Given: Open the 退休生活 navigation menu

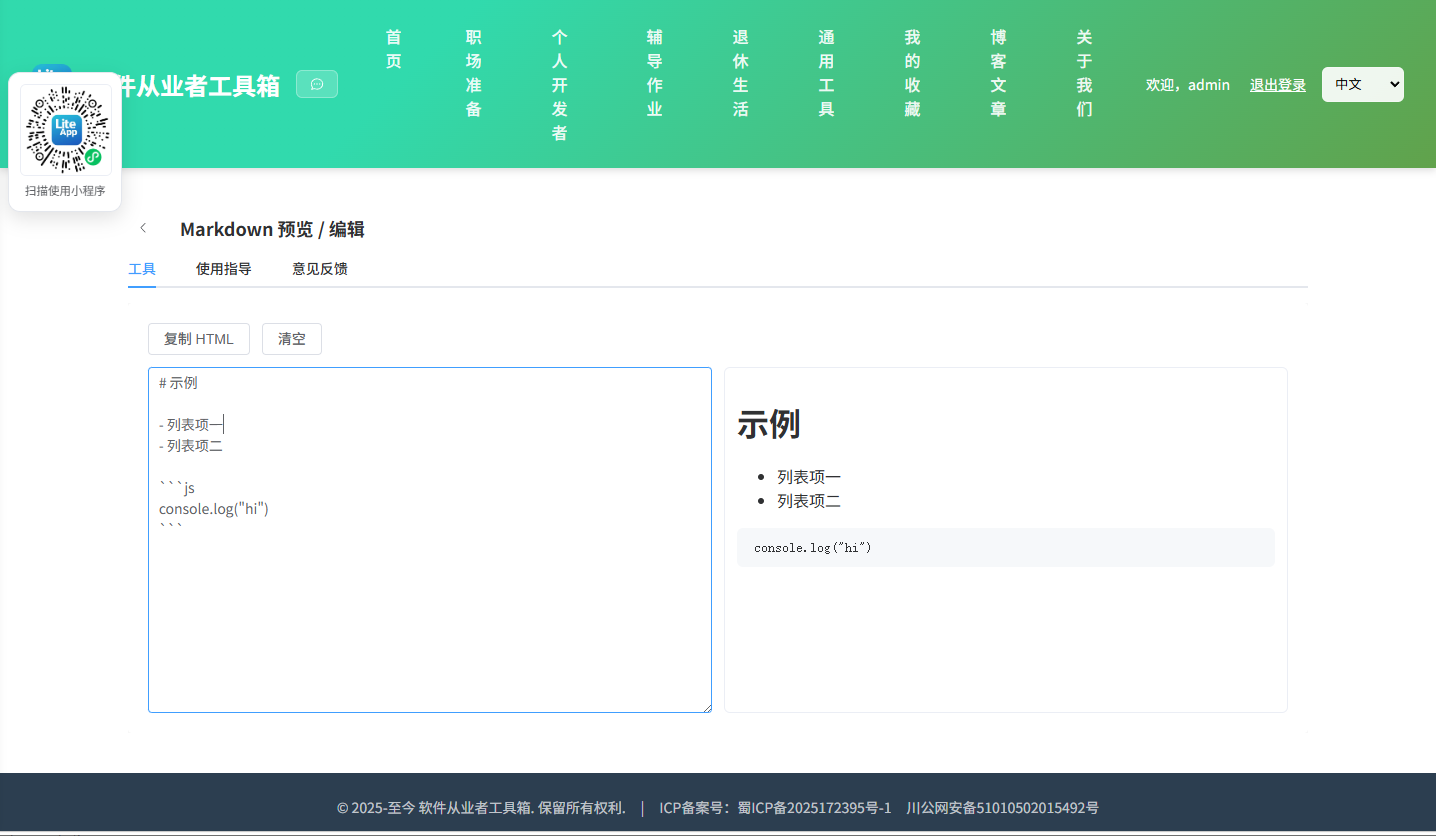Looking at the screenshot, I should click(x=741, y=73).
